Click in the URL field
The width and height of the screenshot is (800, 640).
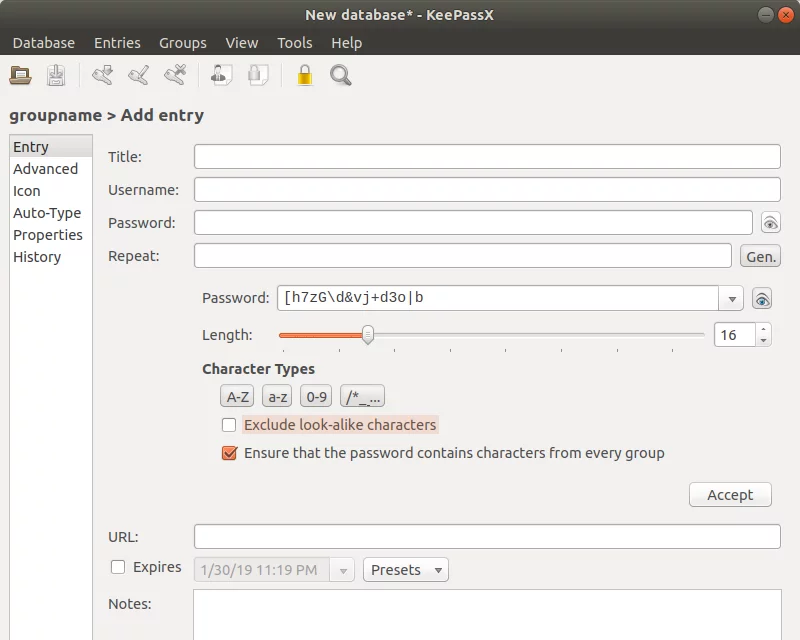point(487,536)
